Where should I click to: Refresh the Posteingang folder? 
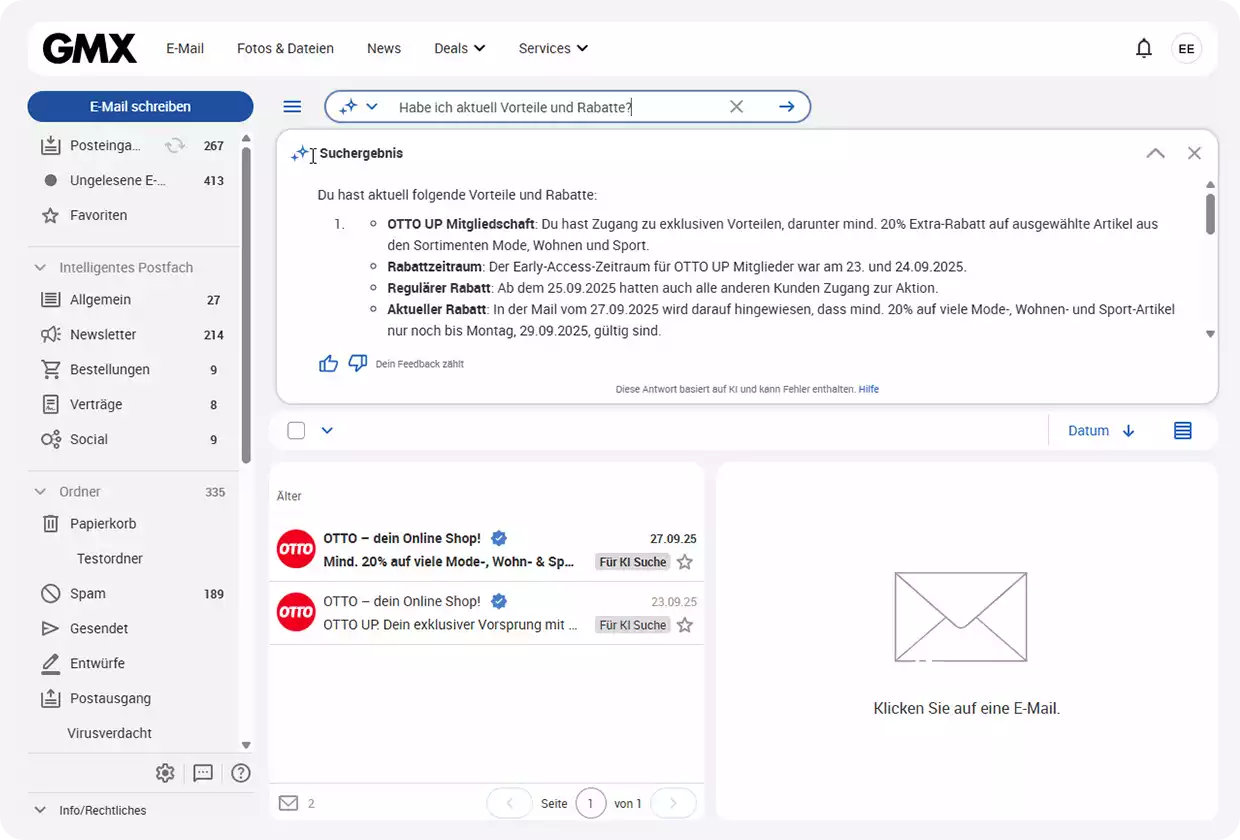(175, 146)
